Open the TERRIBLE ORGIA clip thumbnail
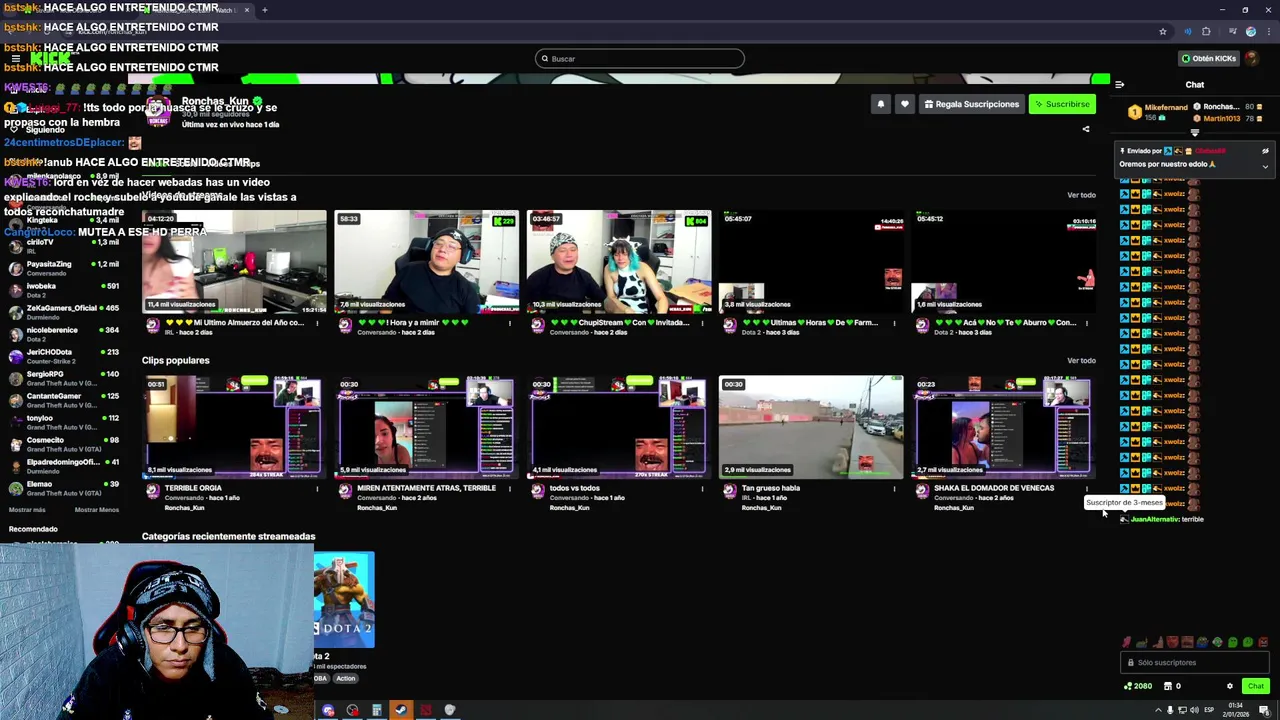This screenshot has height=720, width=1280. (x=234, y=427)
